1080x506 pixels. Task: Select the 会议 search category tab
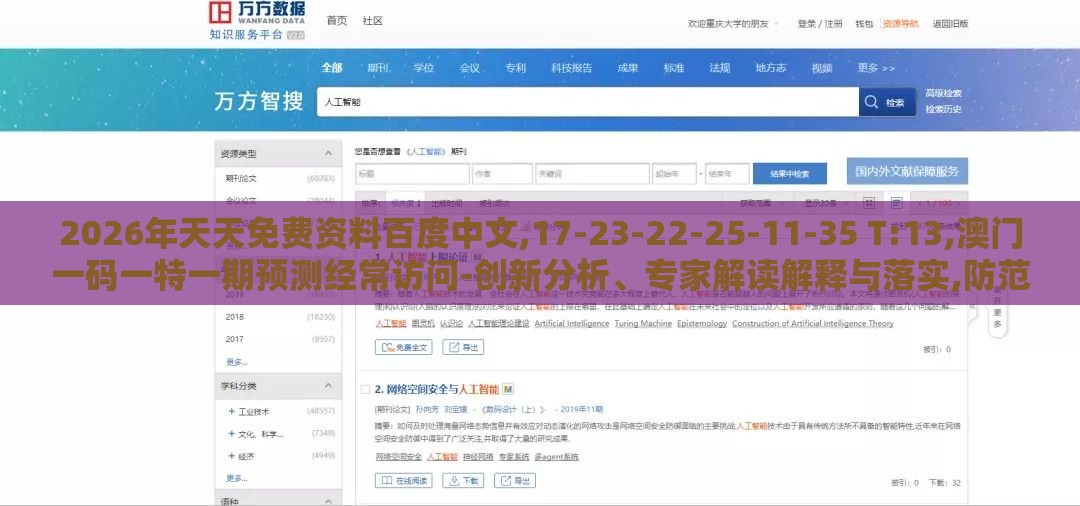470,67
